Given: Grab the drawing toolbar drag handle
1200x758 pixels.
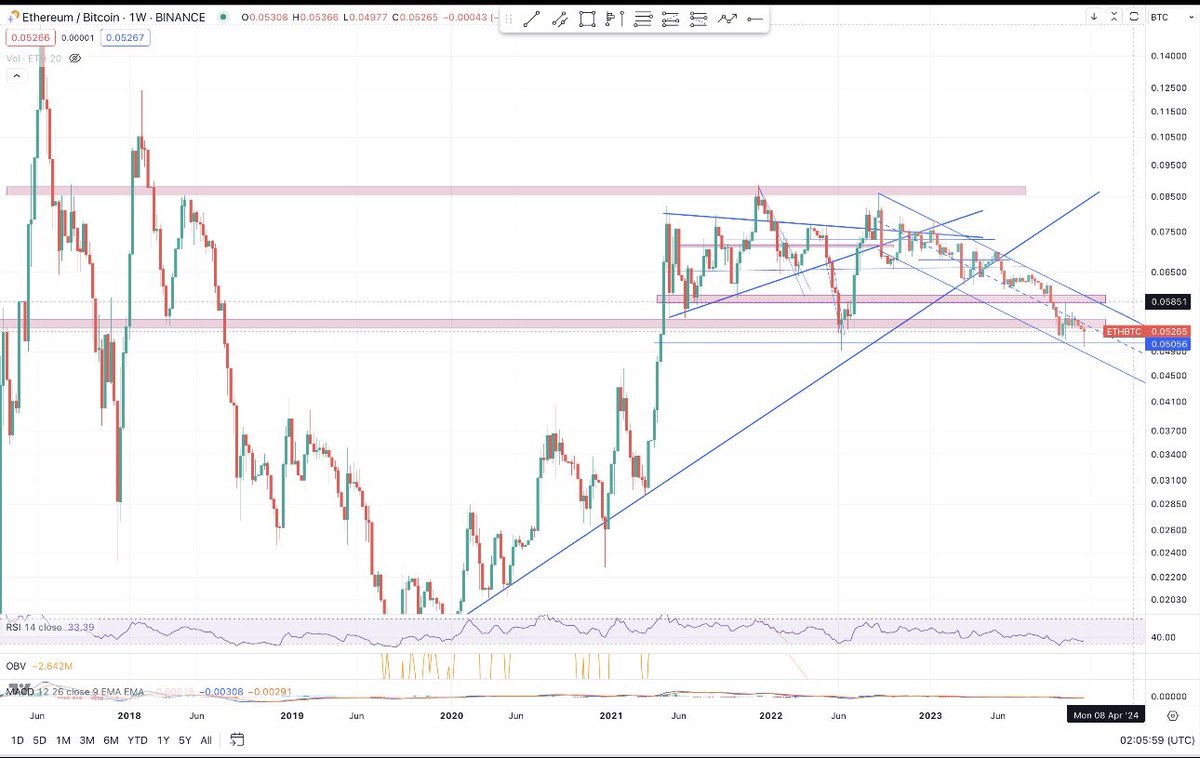Looking at the screenshot, I should point(509,19).
